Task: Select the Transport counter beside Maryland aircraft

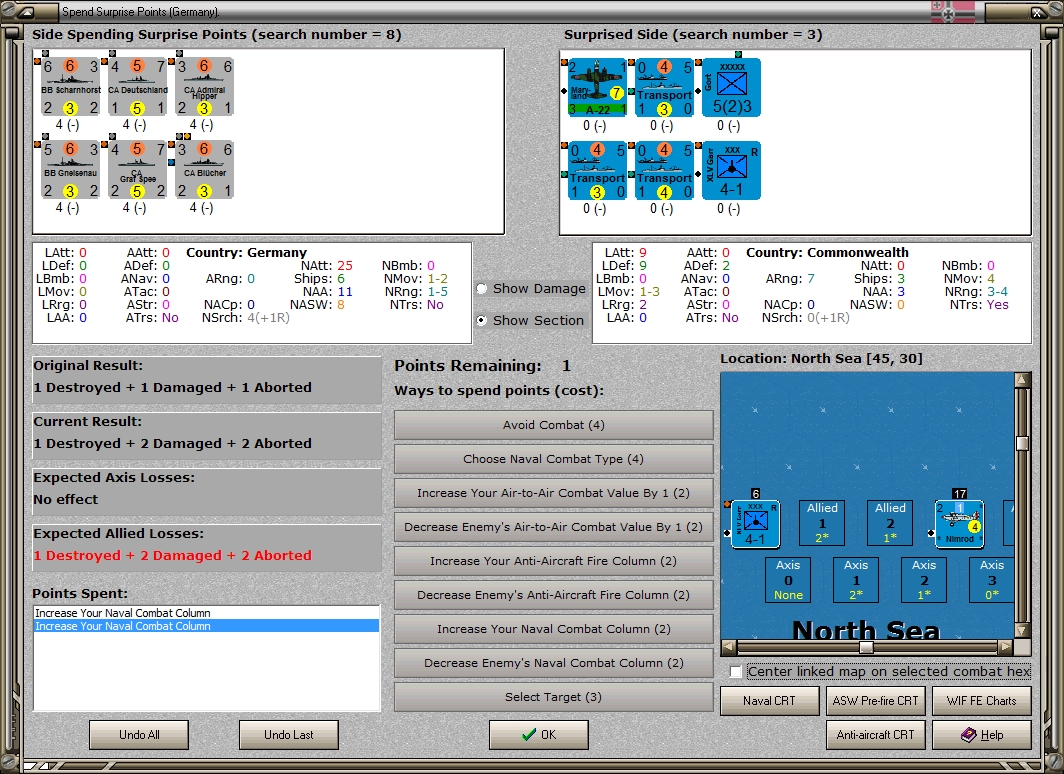Action: coord(664,87)
